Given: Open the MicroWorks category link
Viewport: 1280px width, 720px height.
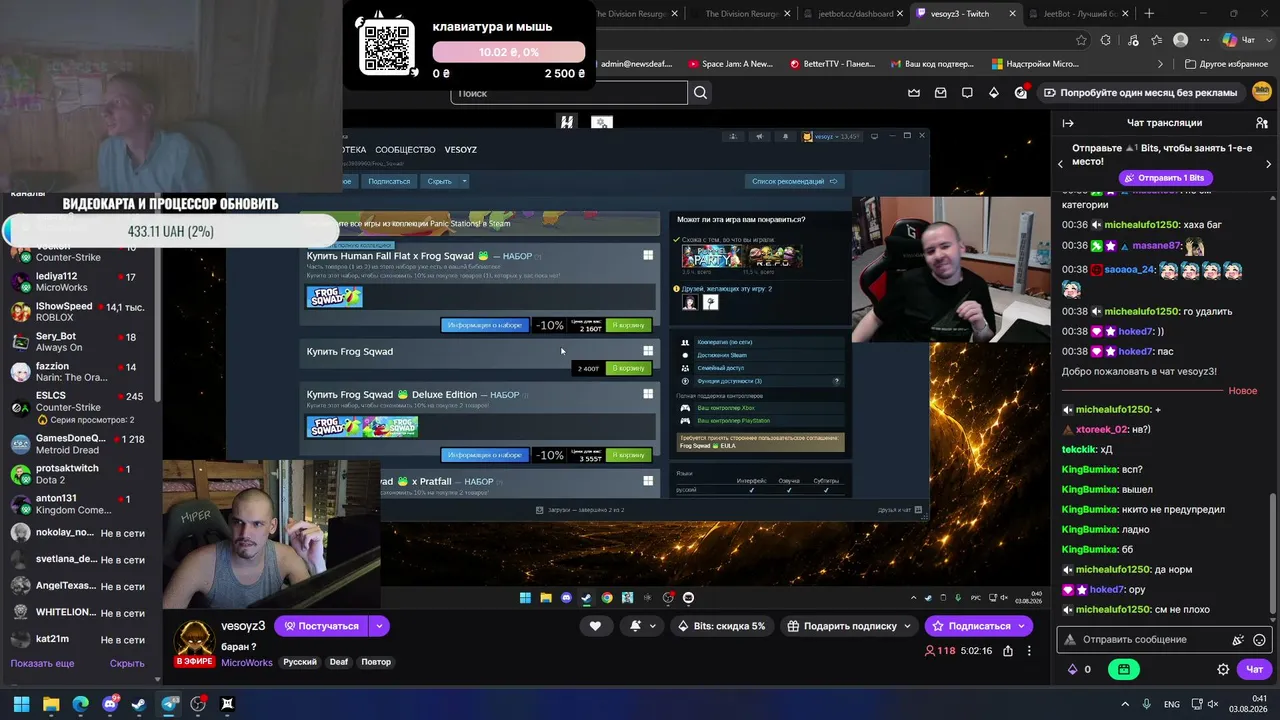Looking at the screenshot, I should pos(247,662).
